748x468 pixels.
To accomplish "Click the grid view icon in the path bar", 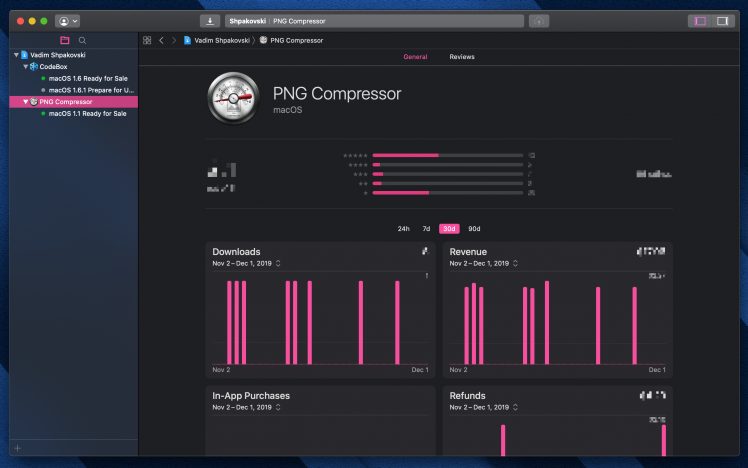I will point(147,40).
